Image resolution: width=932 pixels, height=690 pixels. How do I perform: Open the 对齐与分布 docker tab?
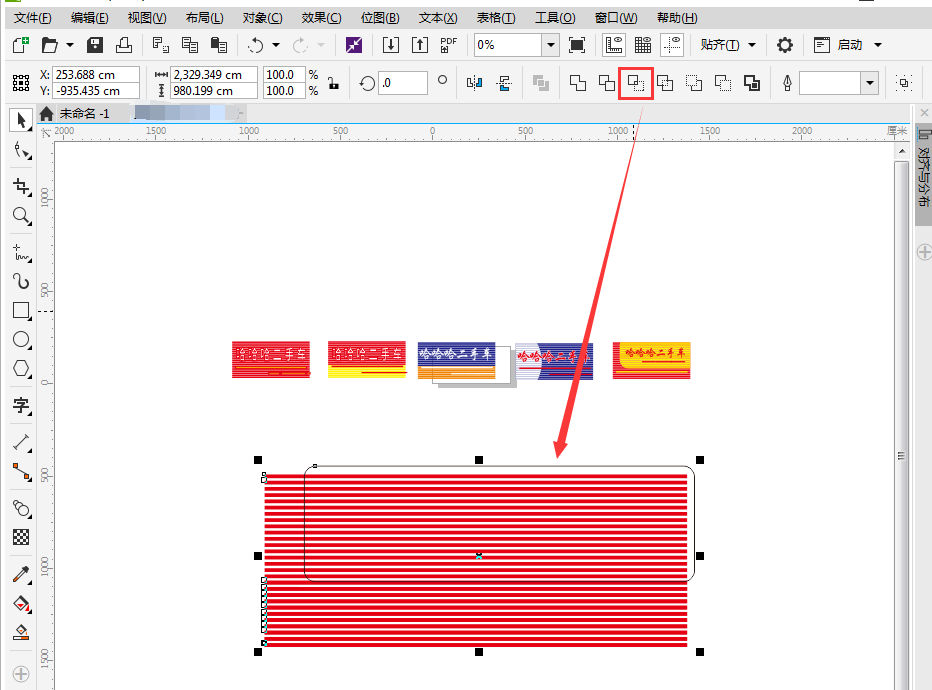click(x=923, y=175)
